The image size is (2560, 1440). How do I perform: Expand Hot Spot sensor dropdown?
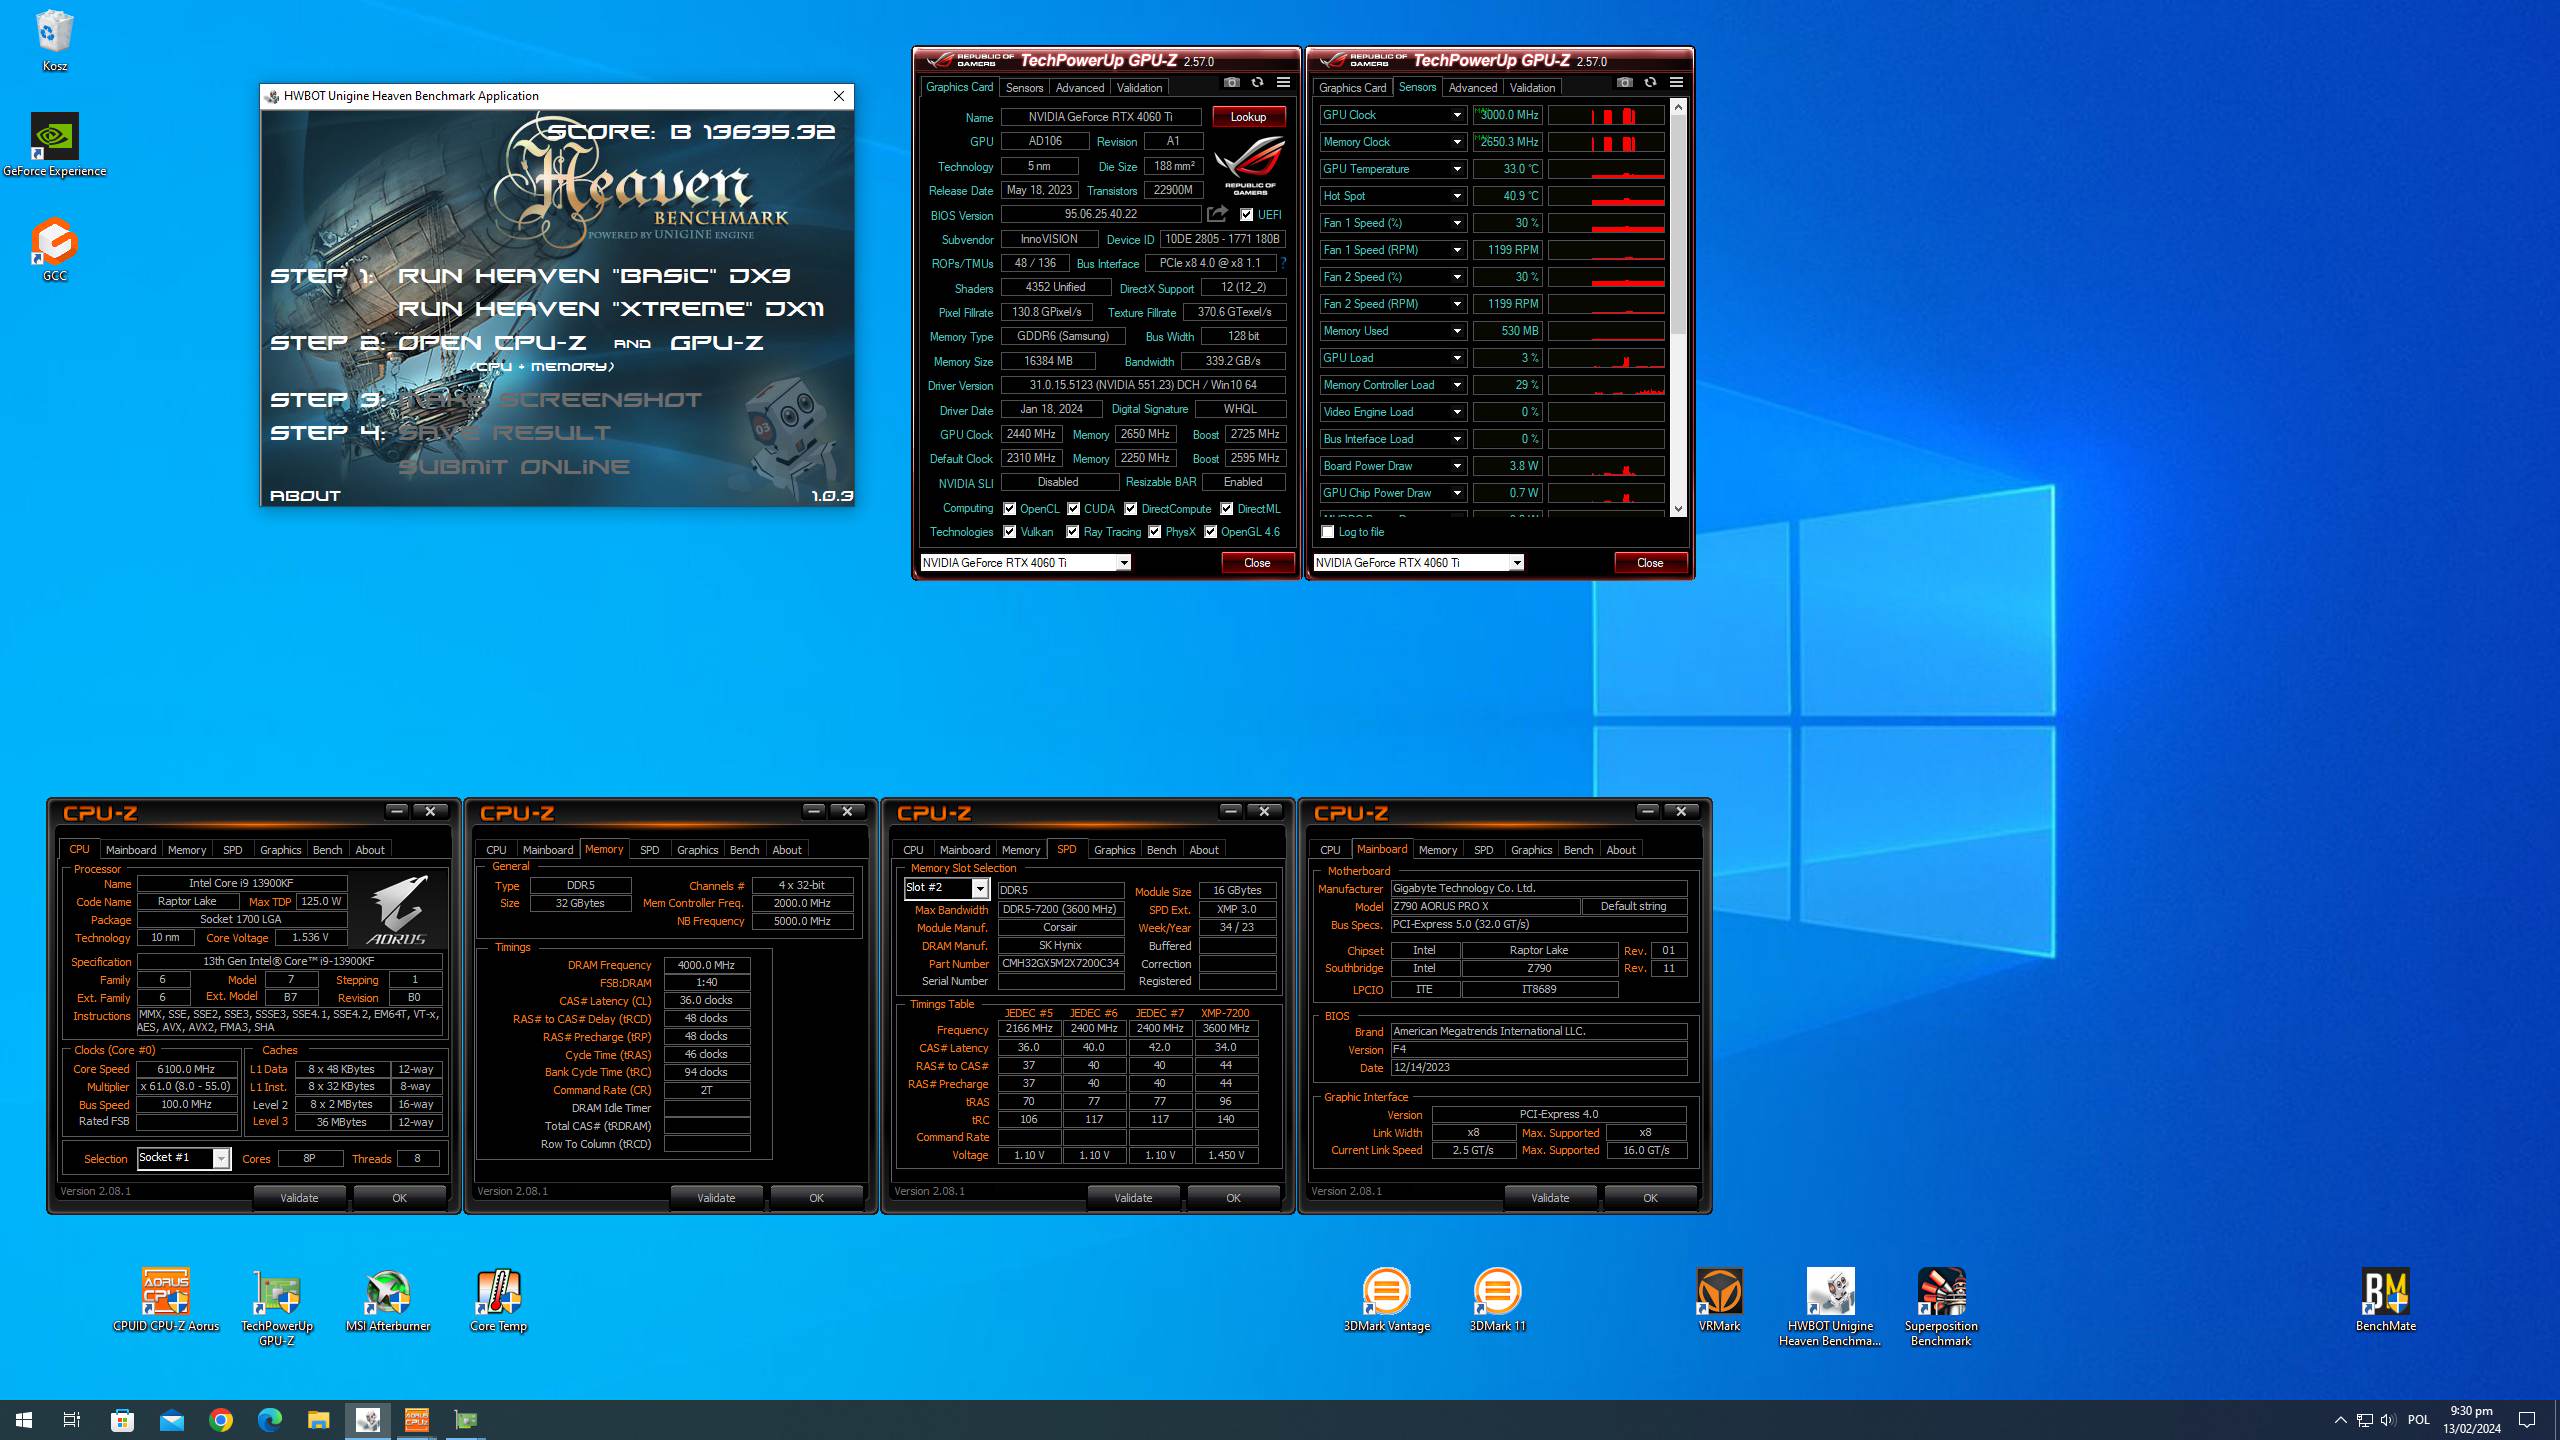1457,196
